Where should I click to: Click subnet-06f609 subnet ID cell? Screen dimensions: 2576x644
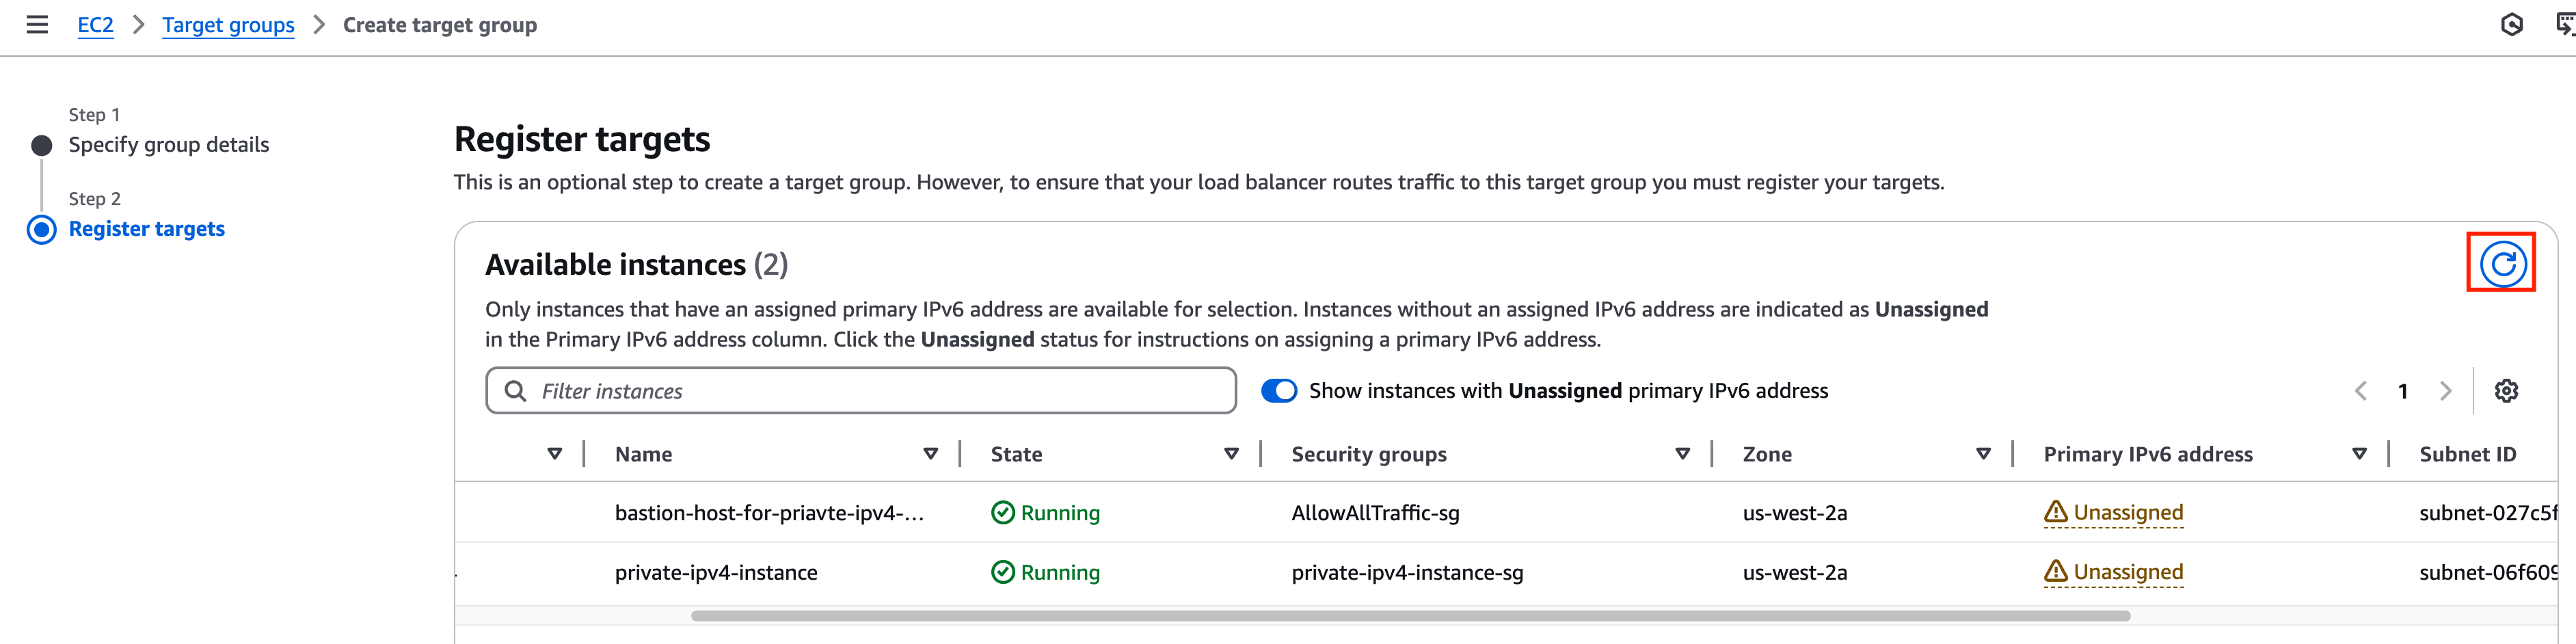click(2488, 572)
